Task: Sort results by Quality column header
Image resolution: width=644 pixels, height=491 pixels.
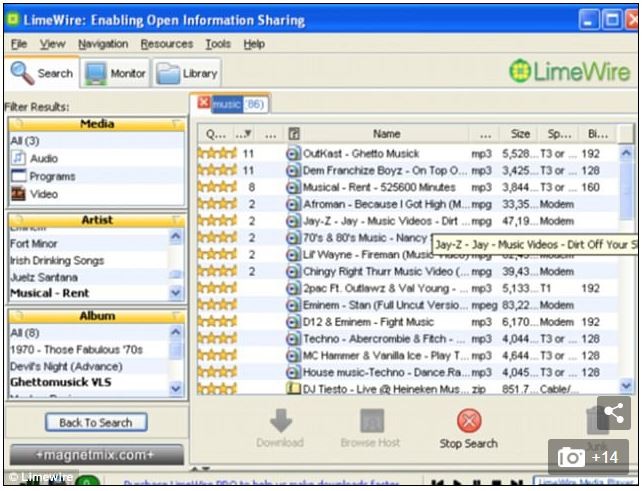Action: click(216, 134)
